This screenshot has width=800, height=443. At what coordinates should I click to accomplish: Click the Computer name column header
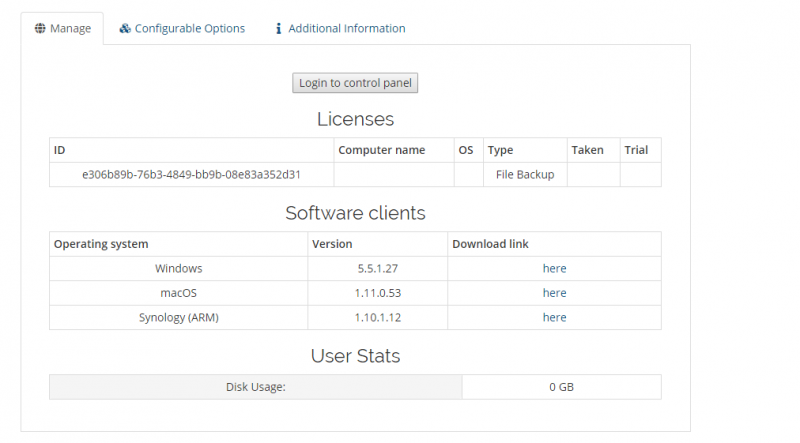tap(394, 150)
